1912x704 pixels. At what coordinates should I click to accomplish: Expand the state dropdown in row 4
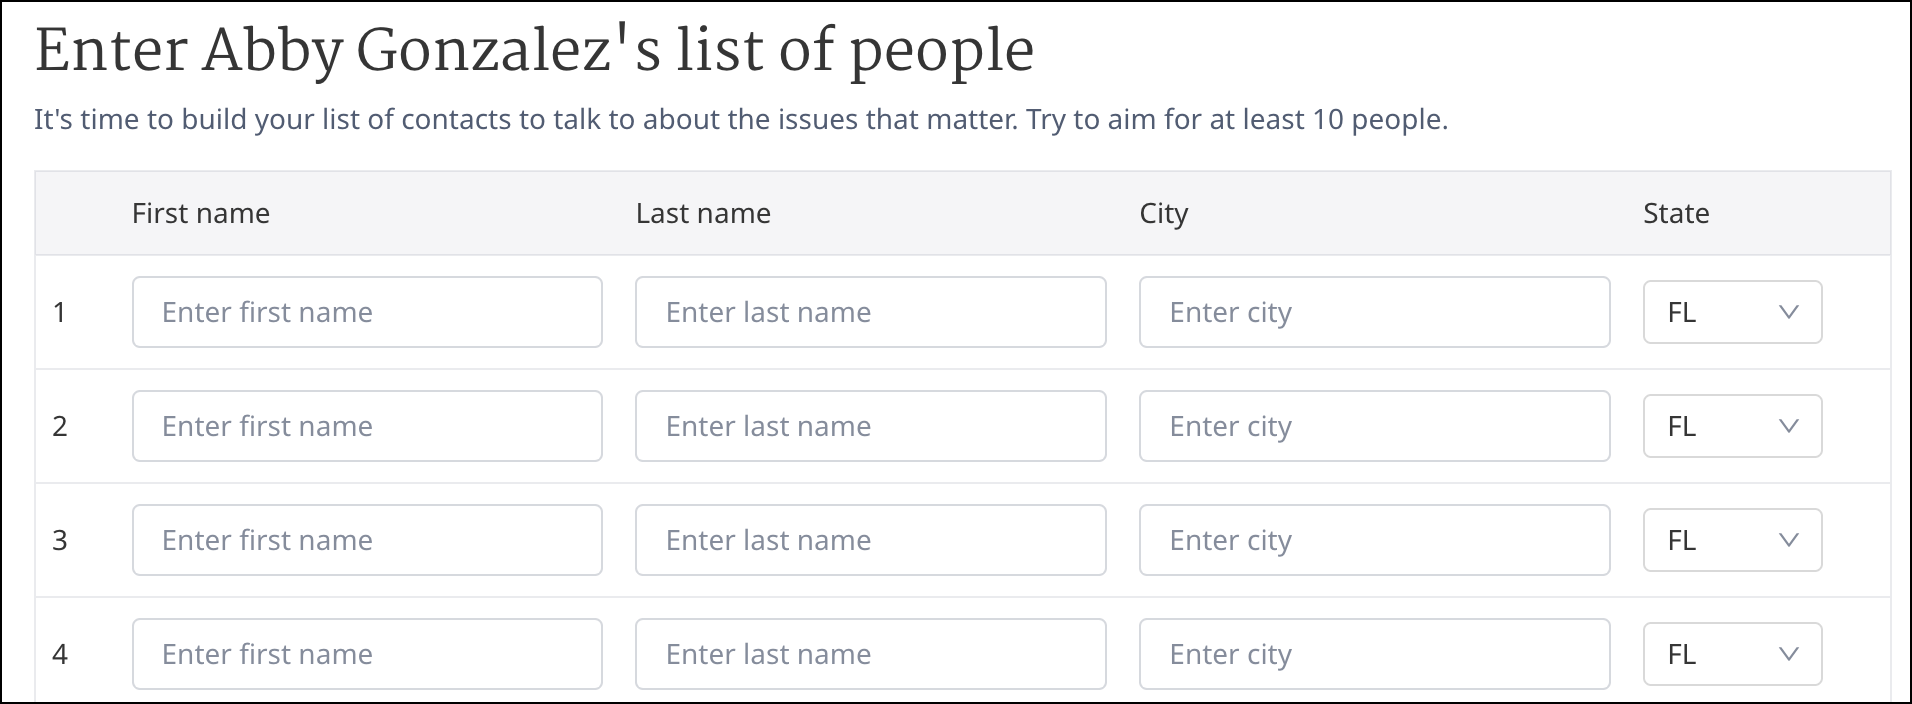tap(1732, 654)
